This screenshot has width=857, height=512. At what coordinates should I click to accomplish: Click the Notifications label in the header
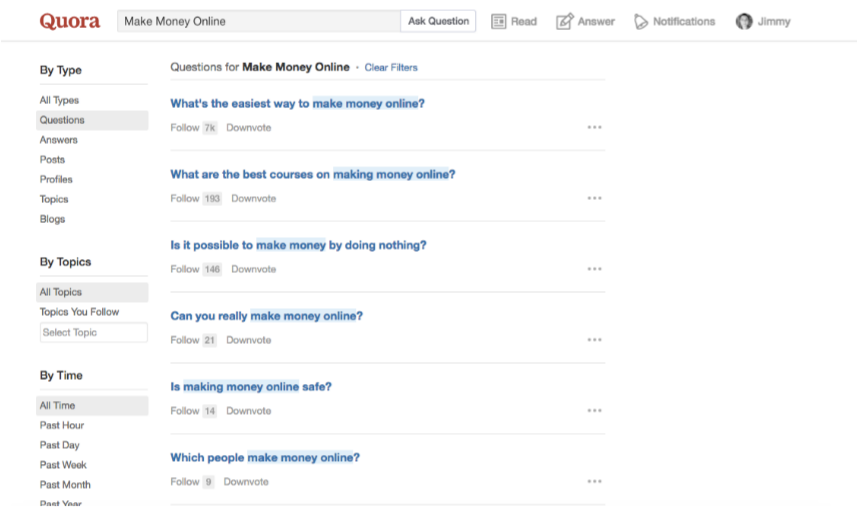(684, 21)
